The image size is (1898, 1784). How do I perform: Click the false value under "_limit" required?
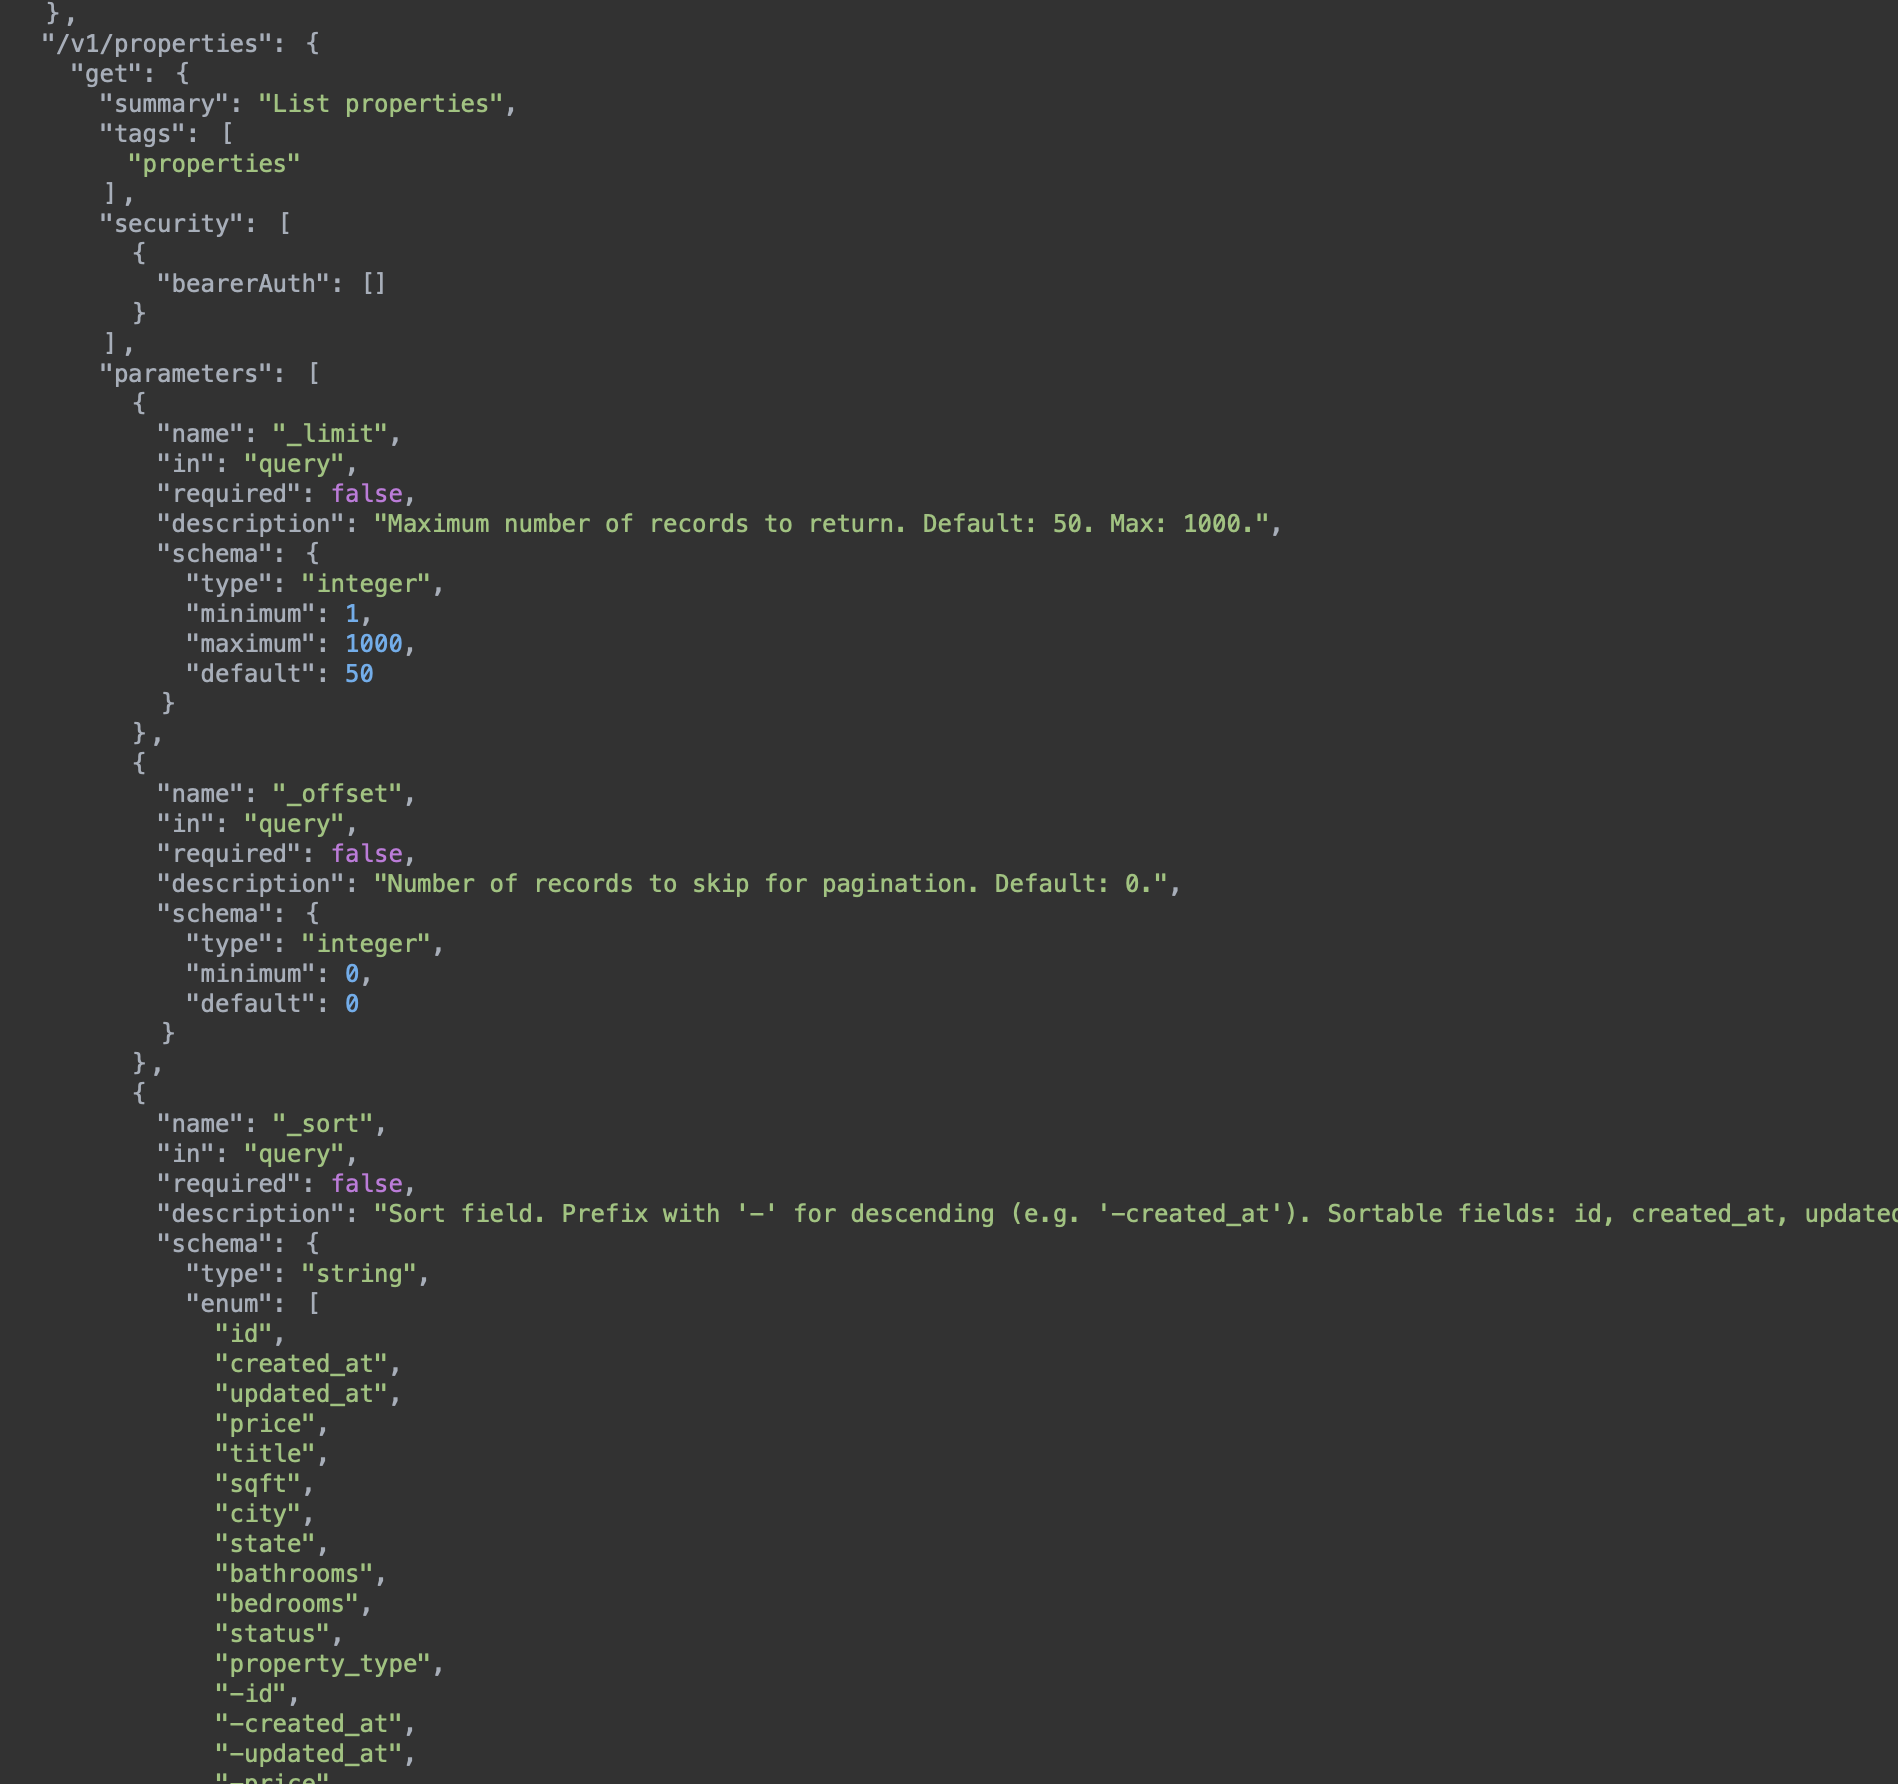[366, 494]
